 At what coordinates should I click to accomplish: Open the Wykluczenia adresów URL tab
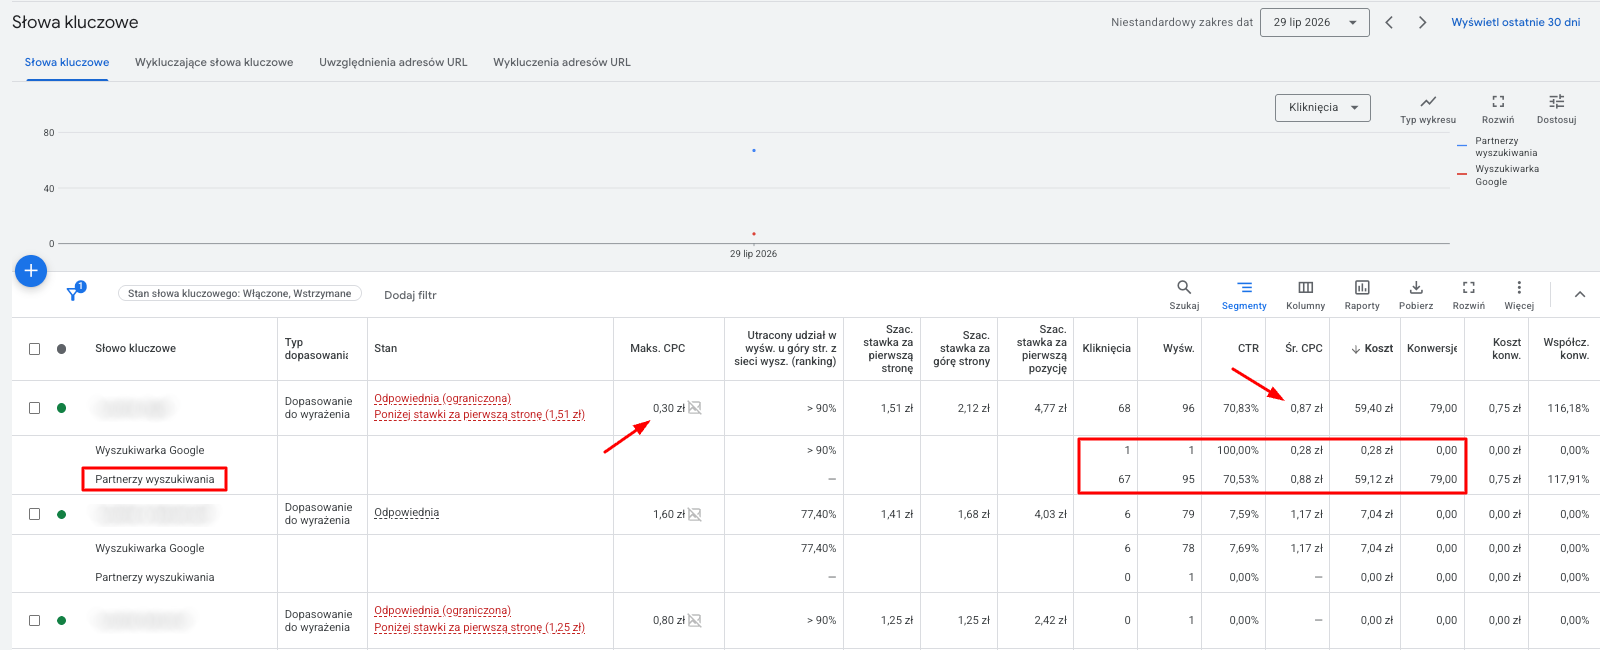562,62
